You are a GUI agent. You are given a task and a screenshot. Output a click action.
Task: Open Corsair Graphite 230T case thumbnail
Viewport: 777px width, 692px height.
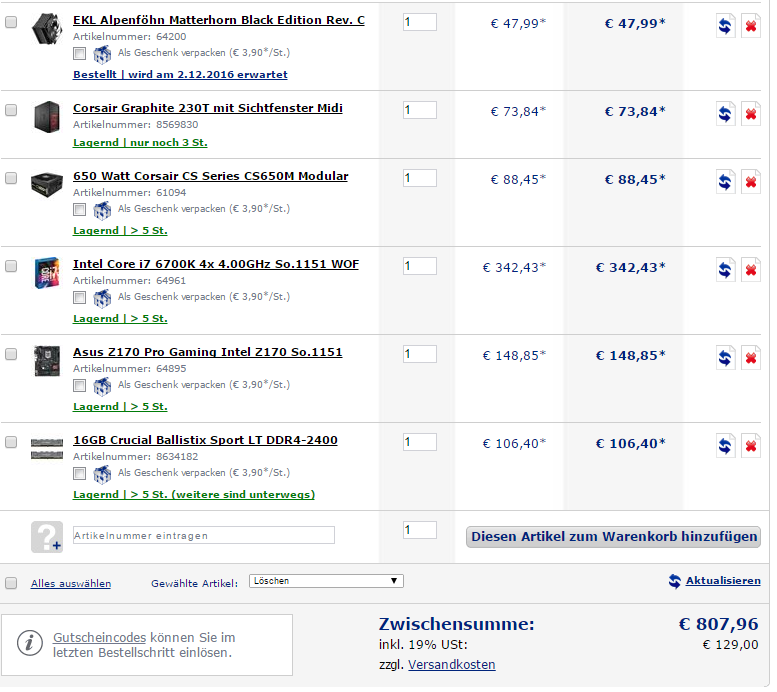coord(47,117)
